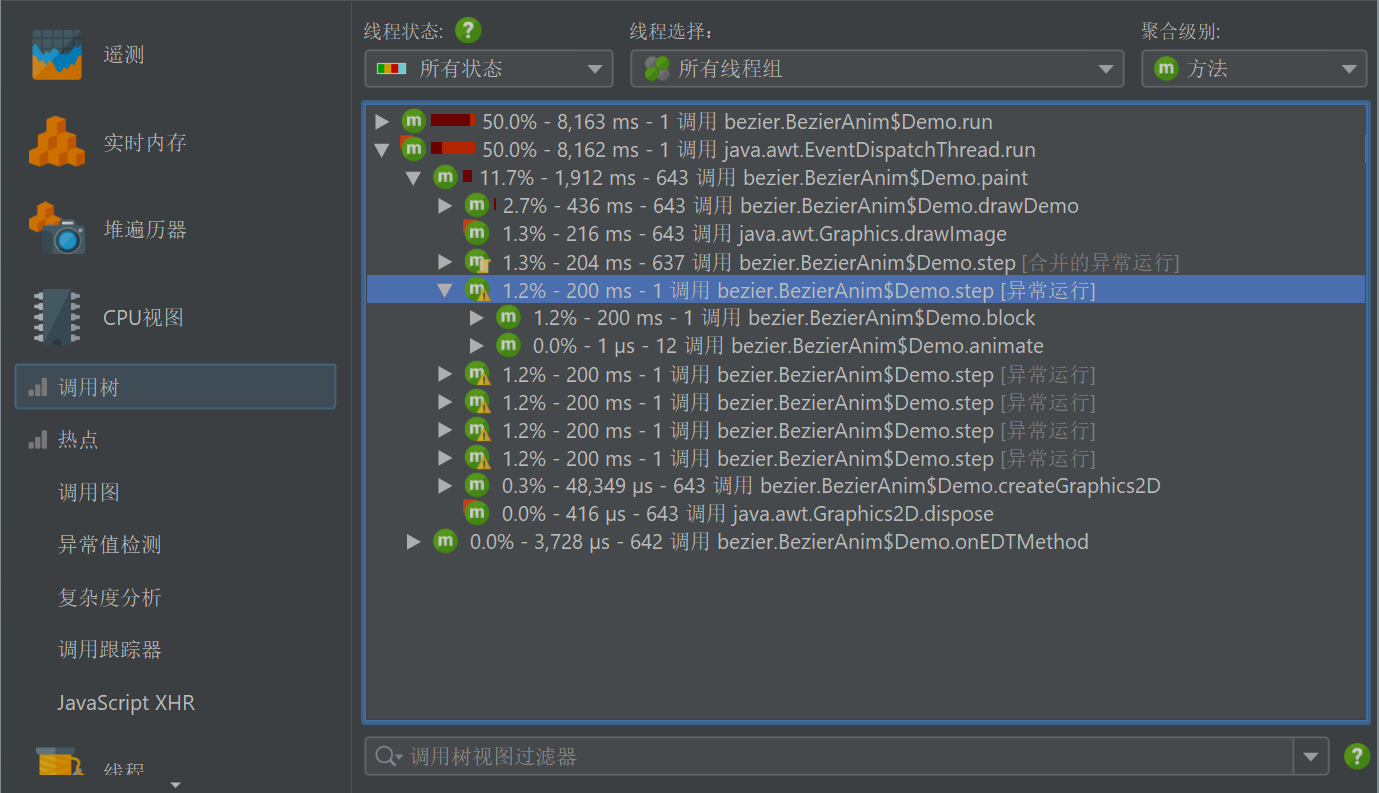Open JavaScript XHR view
The width and height of the screenshot is (1379, 793).
tap(126, 703)
